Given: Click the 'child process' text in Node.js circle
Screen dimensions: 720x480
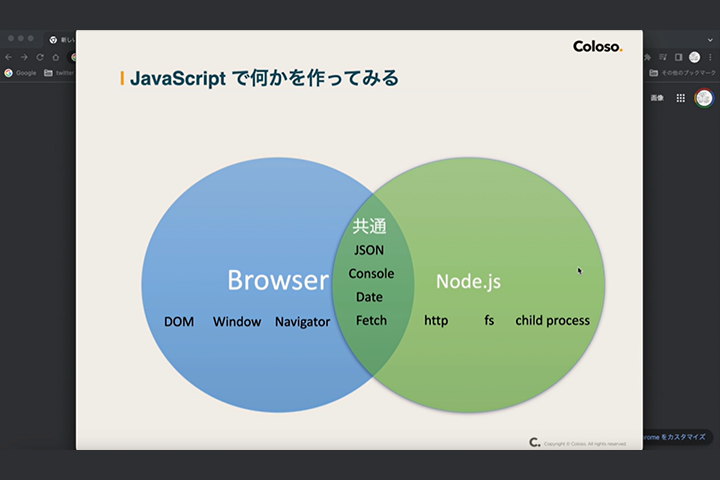Looking at the screenshot, I should pyautogui.click(x=552, y=321).
